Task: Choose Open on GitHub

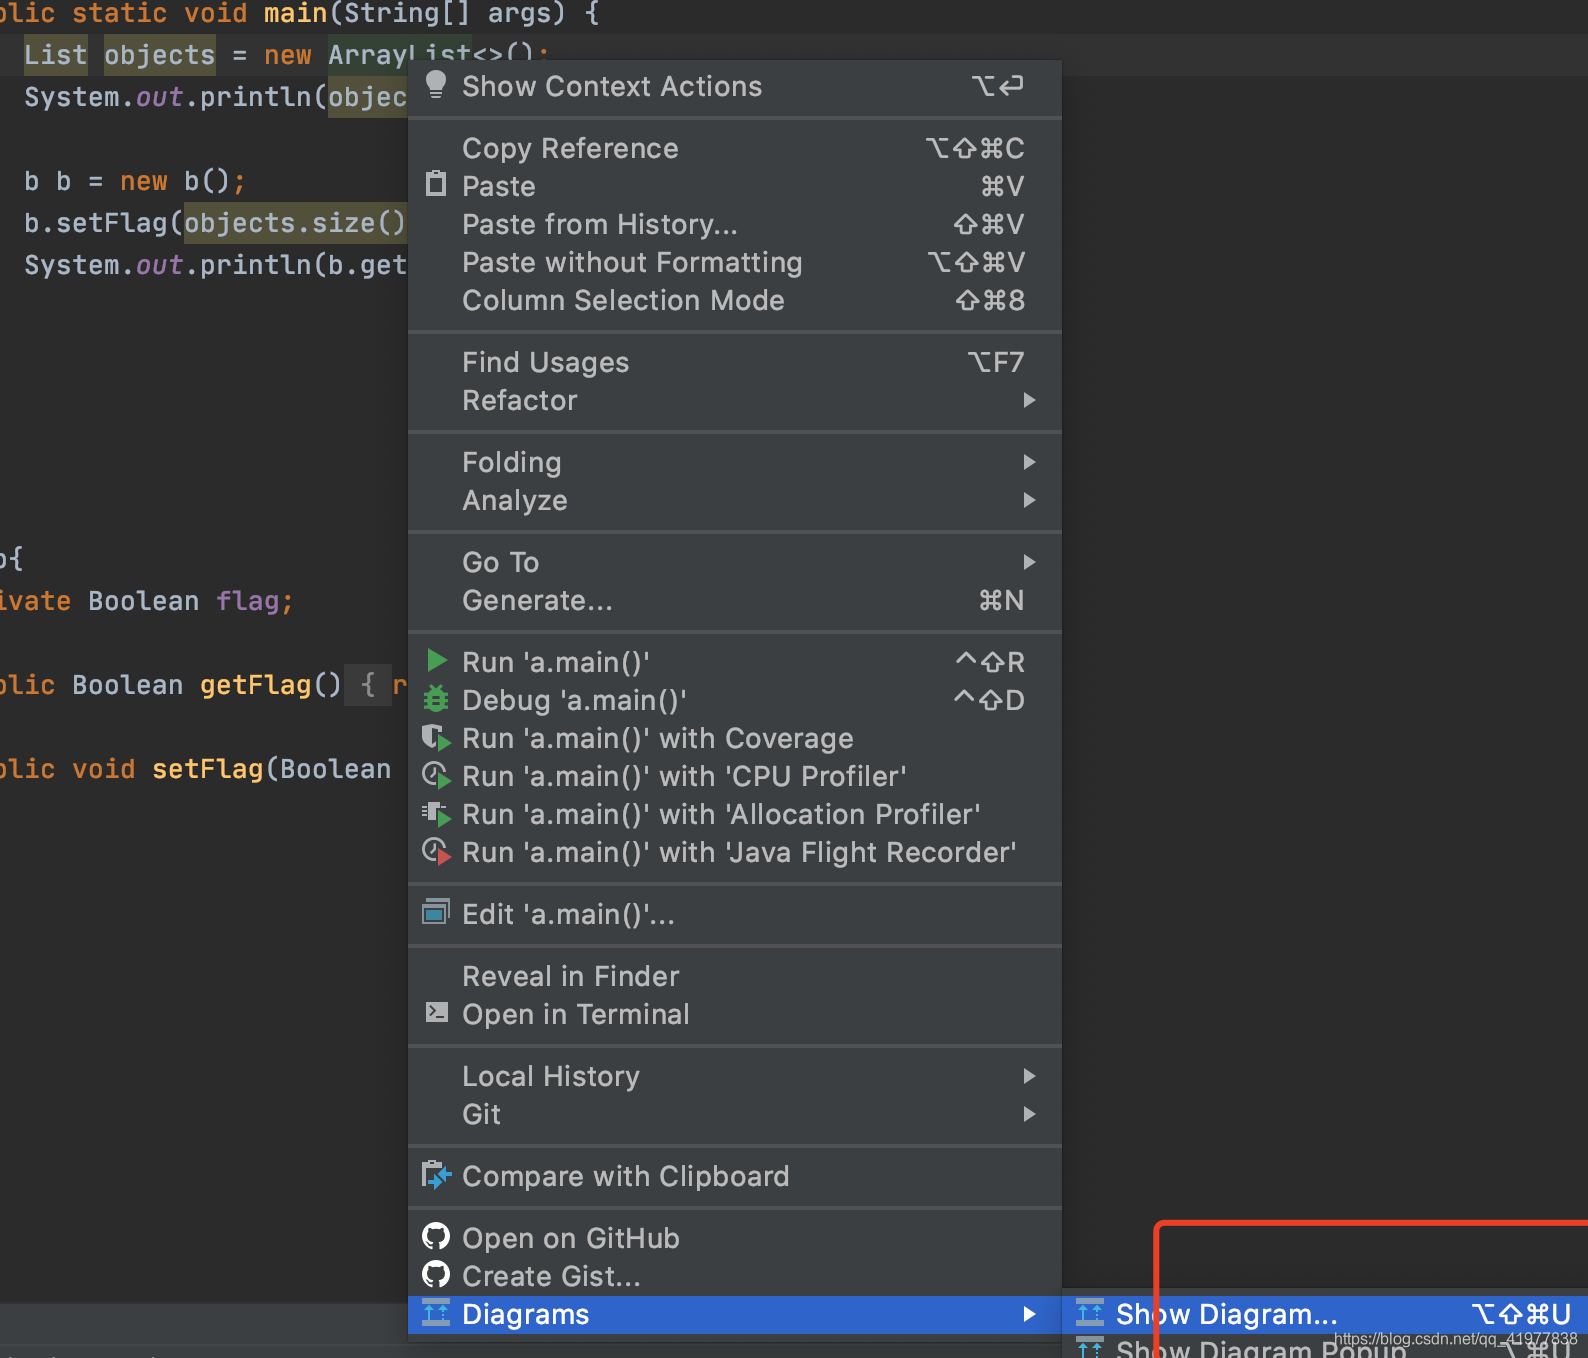Action: [x=735, y=1238]
